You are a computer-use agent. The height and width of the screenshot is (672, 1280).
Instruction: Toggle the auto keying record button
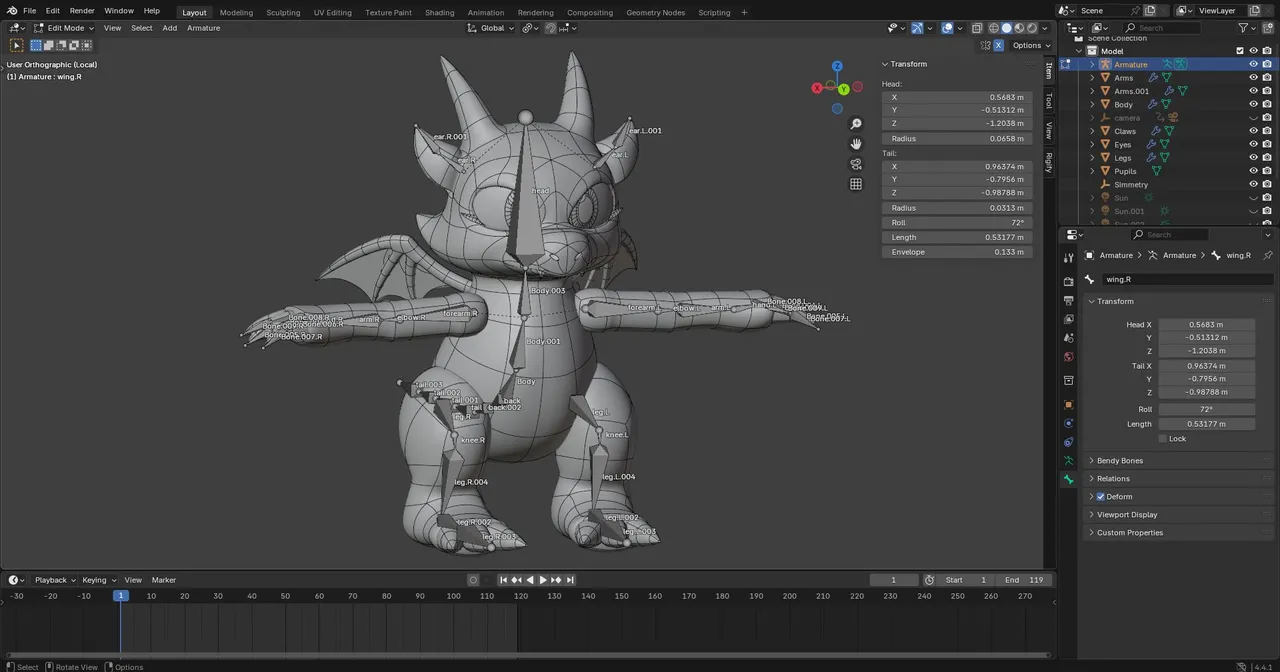(x=473, y=580)
